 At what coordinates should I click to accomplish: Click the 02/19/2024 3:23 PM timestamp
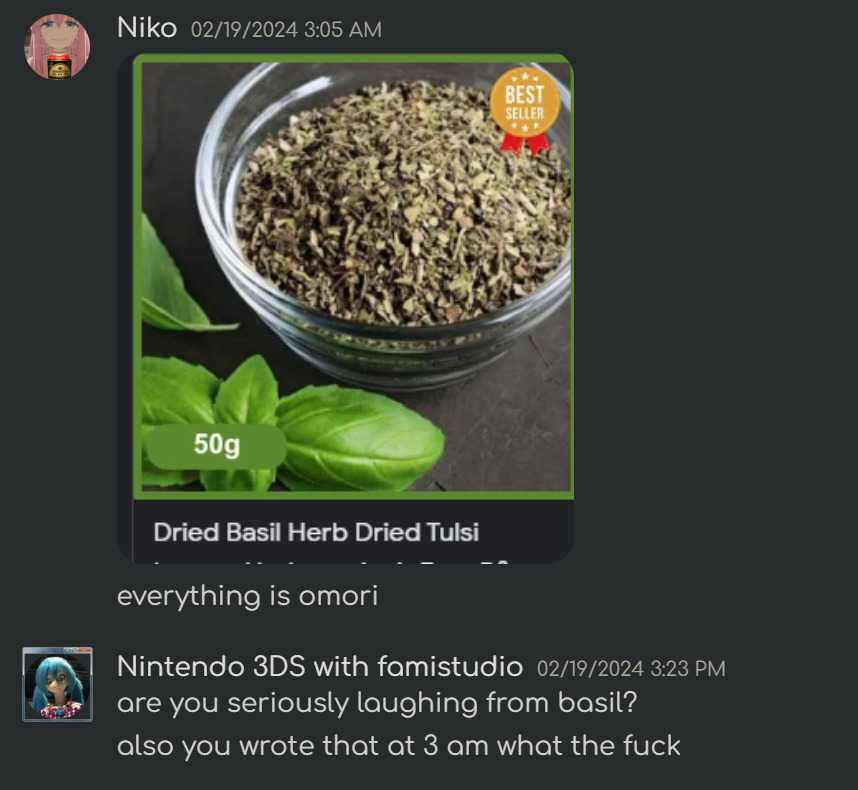(631, 669)
